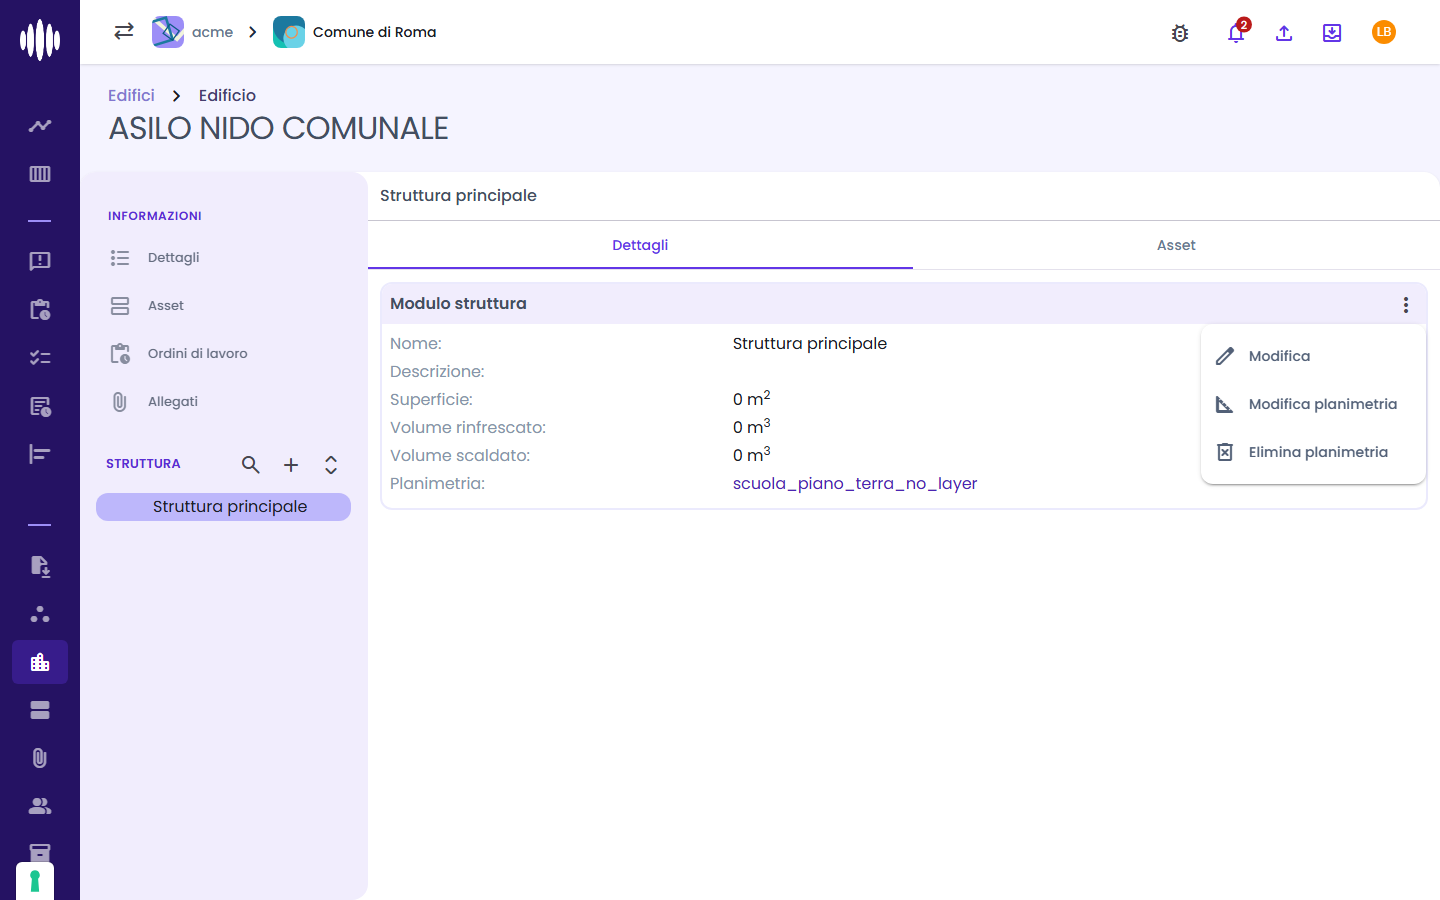This screenshot has width=1440, height=900.
Task: Open the report list icon in sidebar
Action: click(x=40, y=406)
